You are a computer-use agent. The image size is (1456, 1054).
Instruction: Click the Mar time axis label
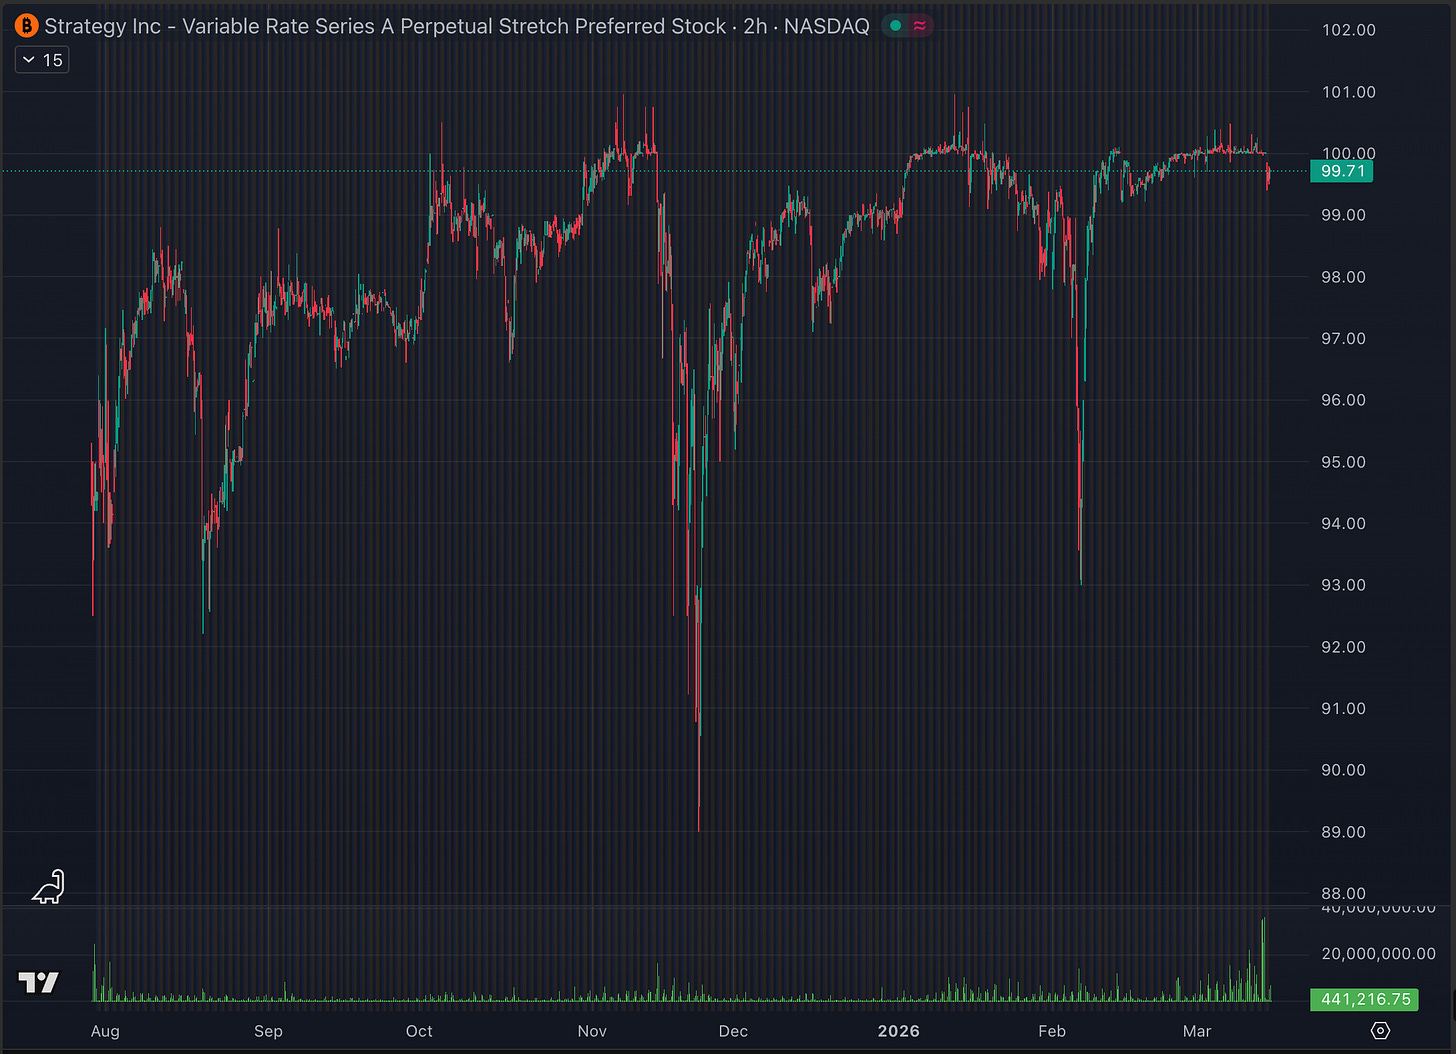click(x=1197, y=1031)
